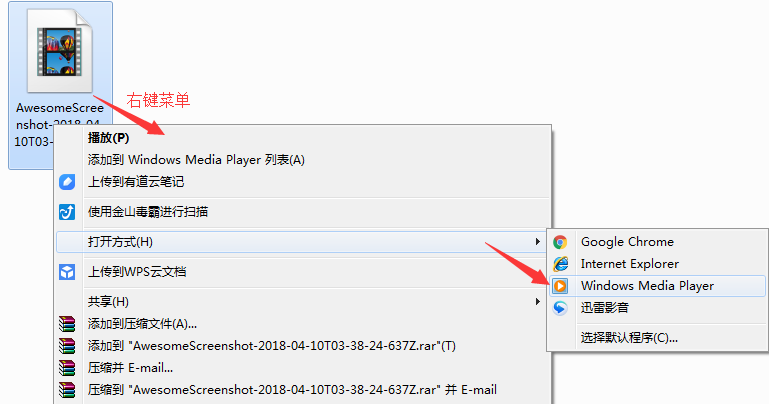The height and width of the screenshot is (404, 769).
Task: Open with Internet Explorer
Action: 630,264
